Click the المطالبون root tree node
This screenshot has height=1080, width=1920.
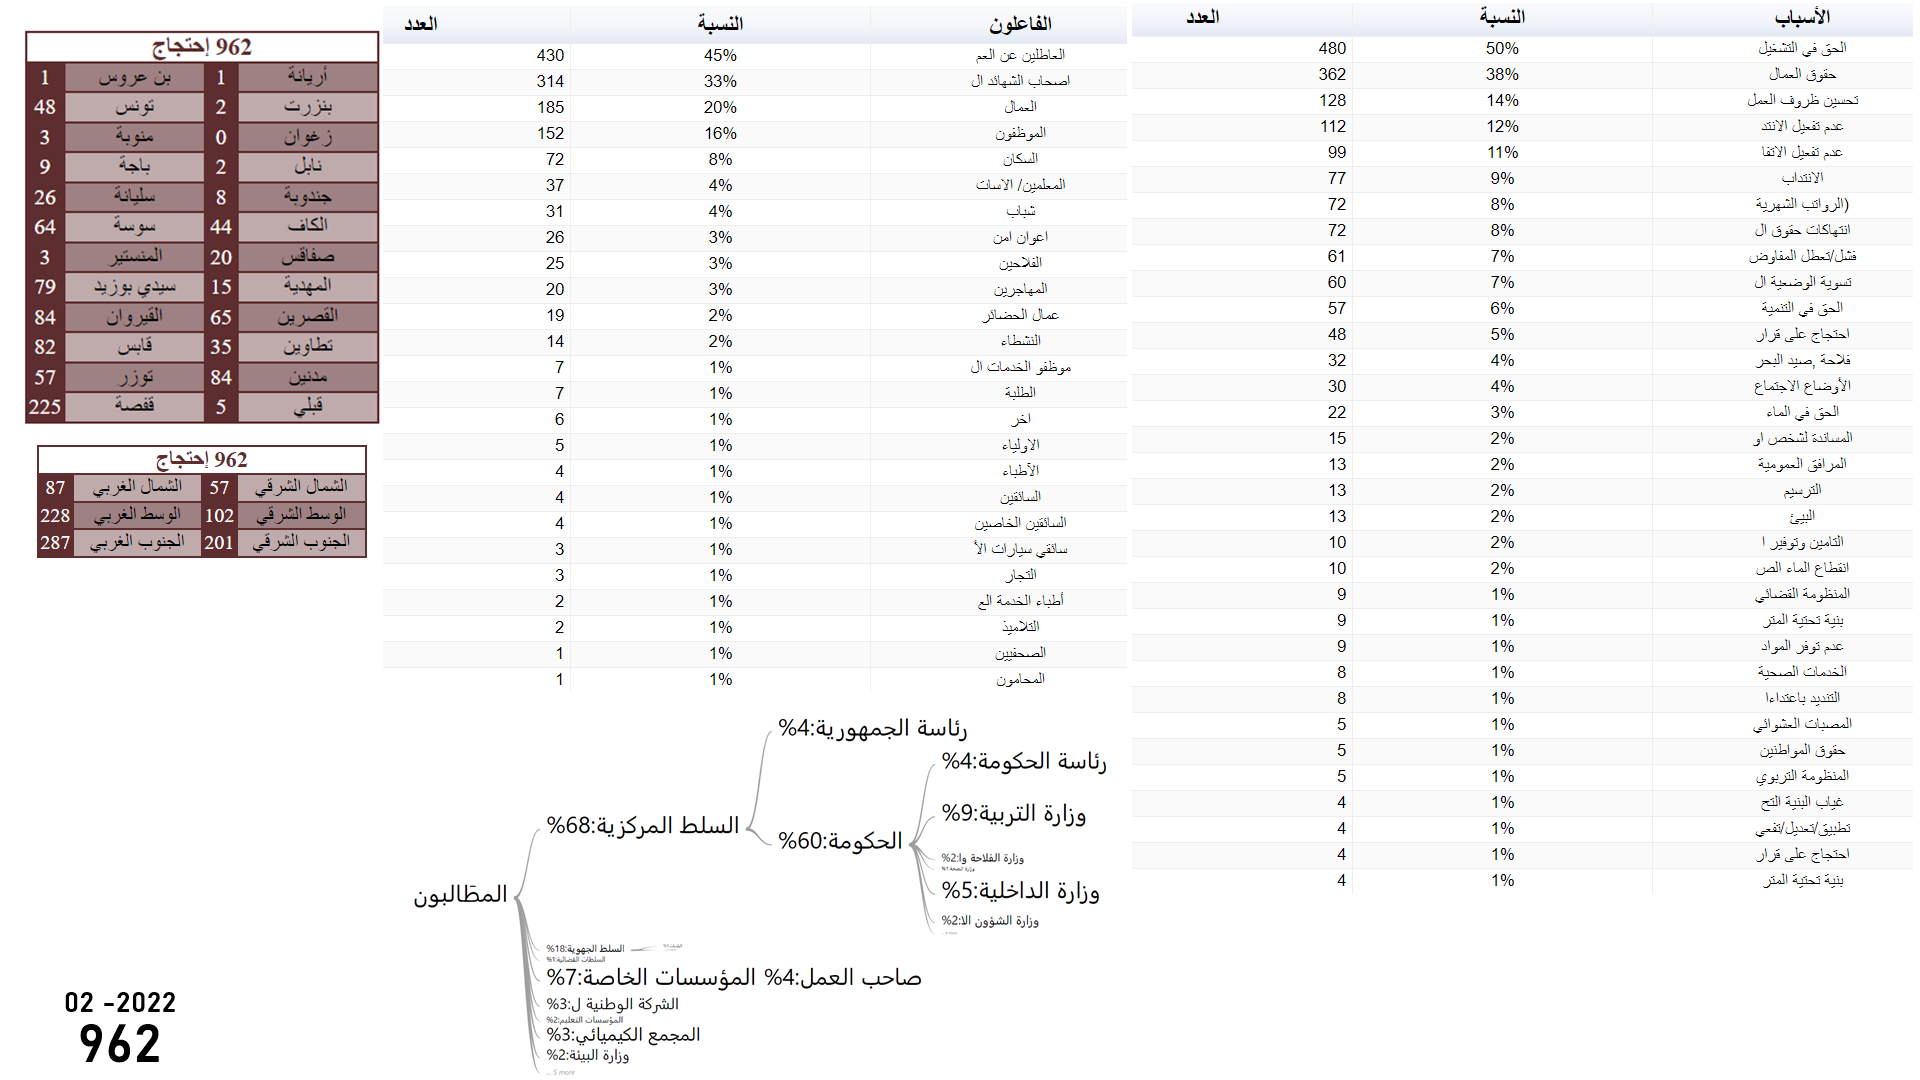click(460, 895)
